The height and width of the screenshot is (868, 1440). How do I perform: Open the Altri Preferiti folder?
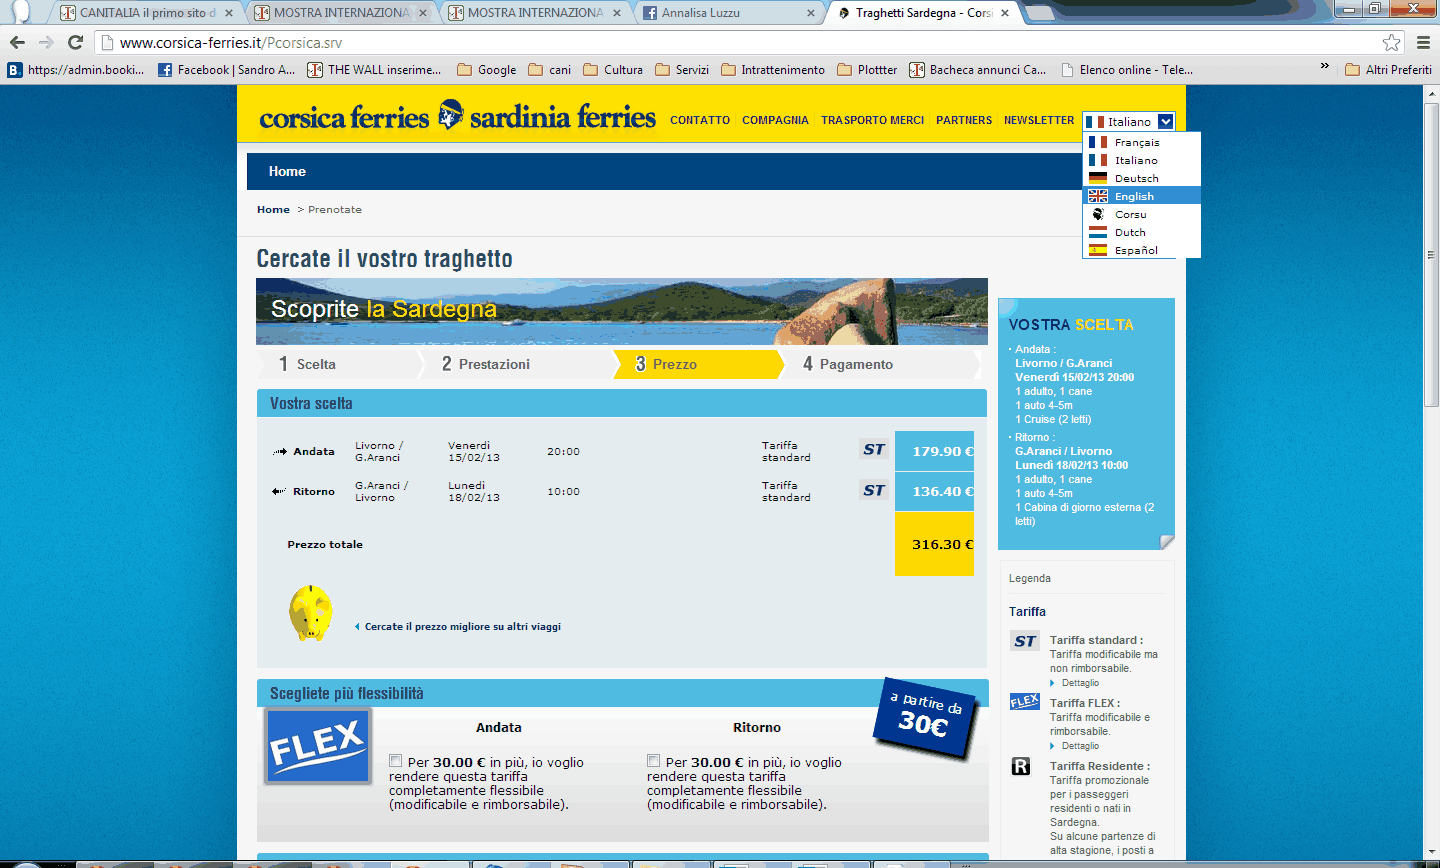(x=1389, y=69)
